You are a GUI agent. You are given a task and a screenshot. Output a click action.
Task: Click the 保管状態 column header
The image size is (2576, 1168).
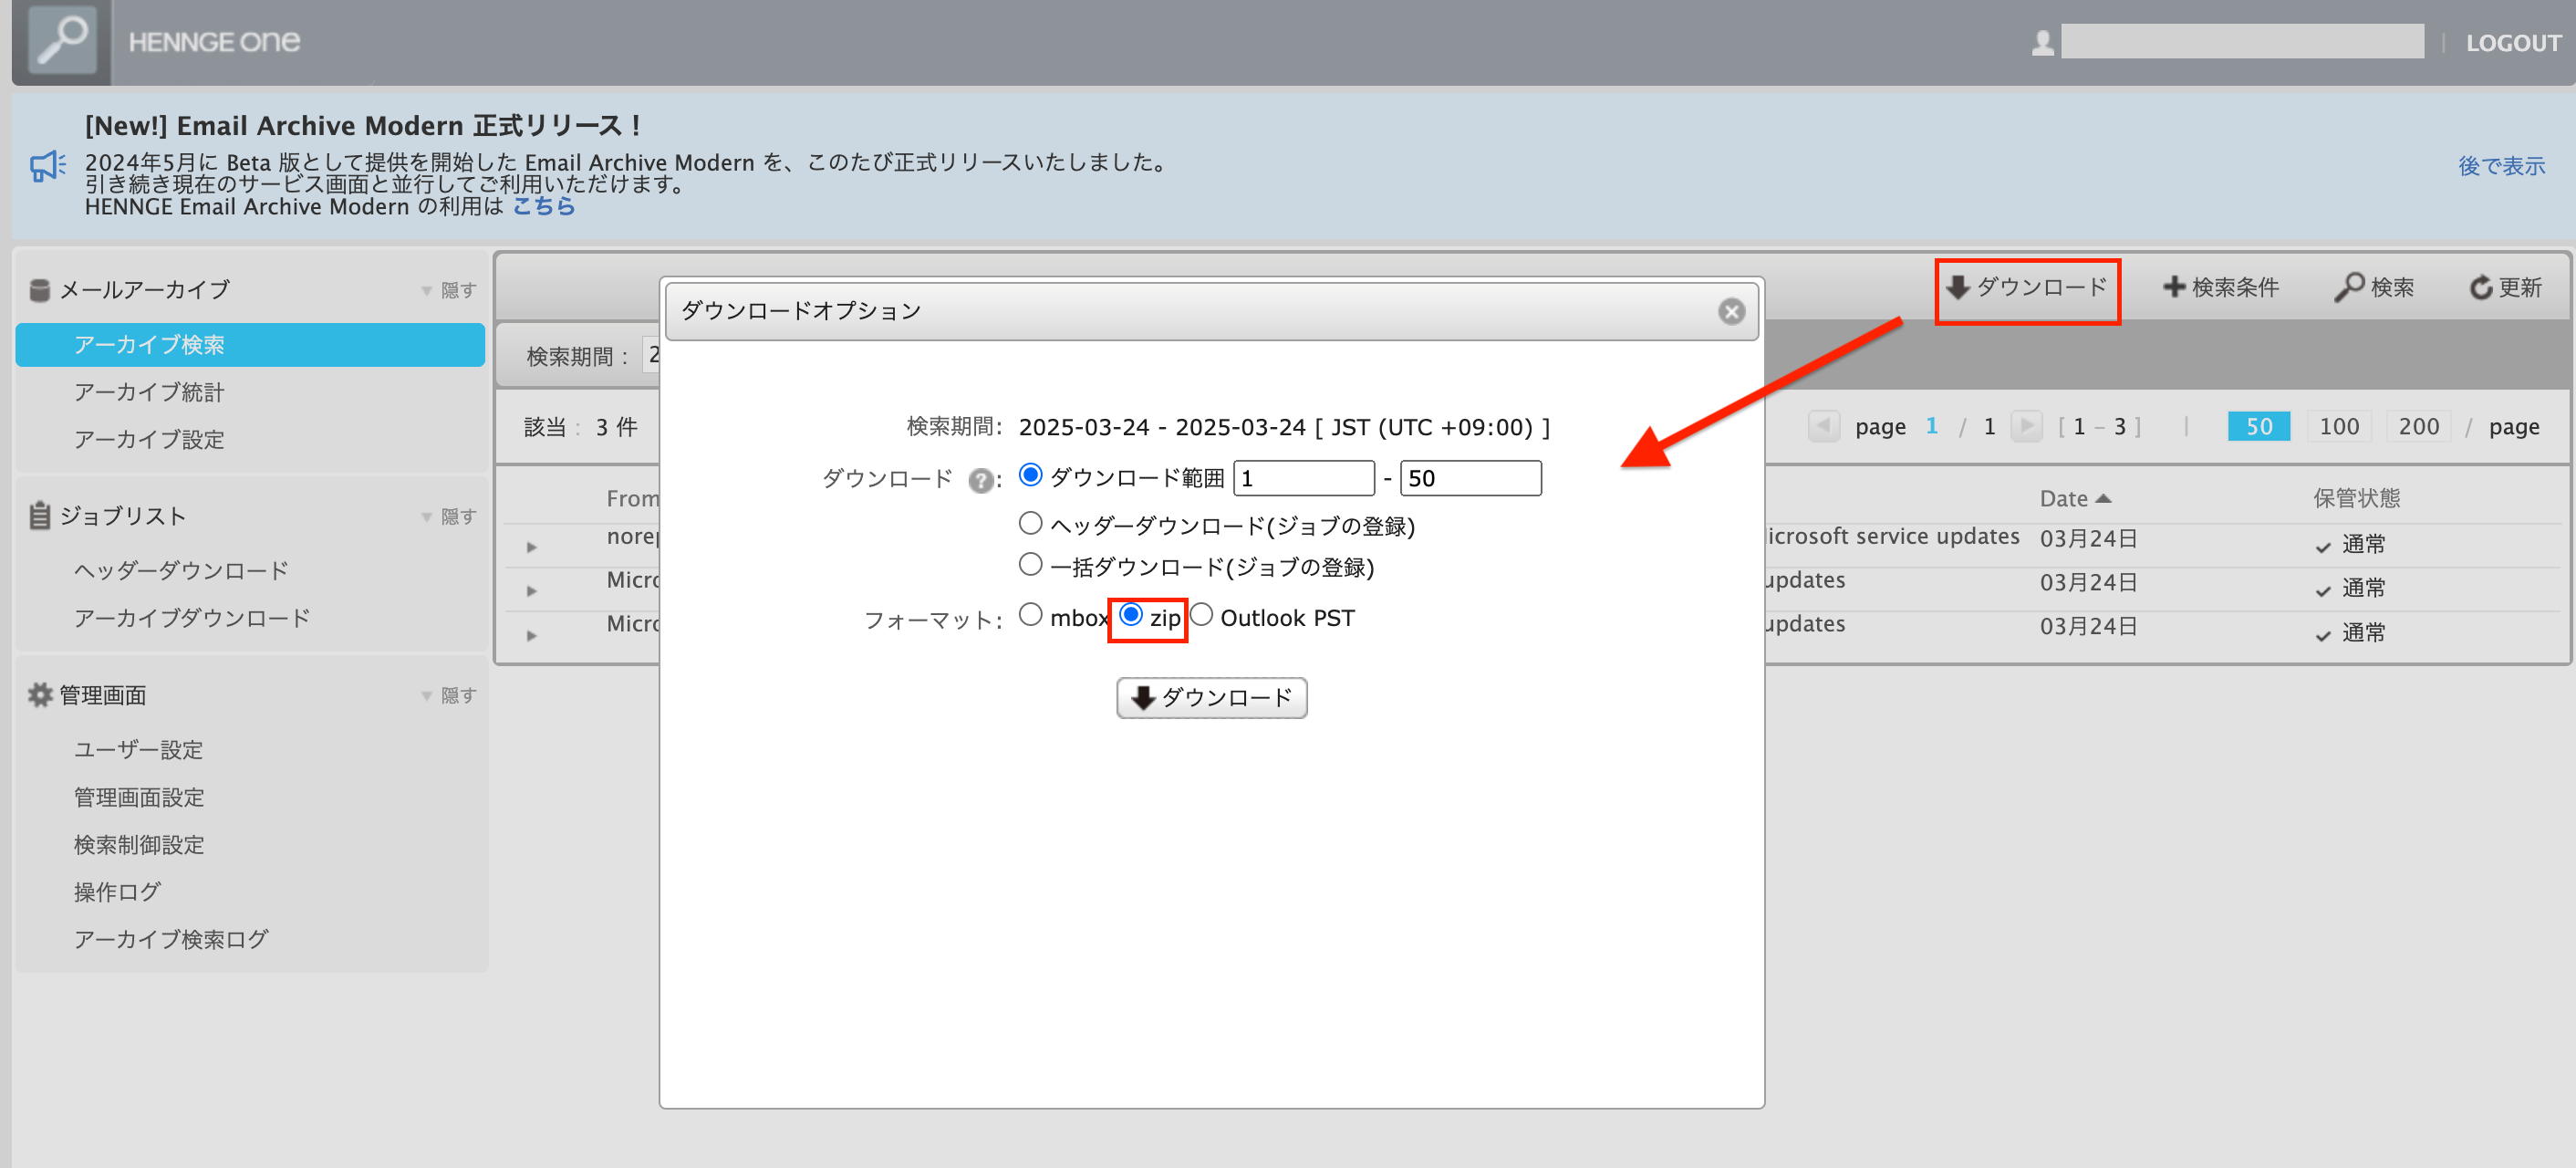pos(2356,498)
